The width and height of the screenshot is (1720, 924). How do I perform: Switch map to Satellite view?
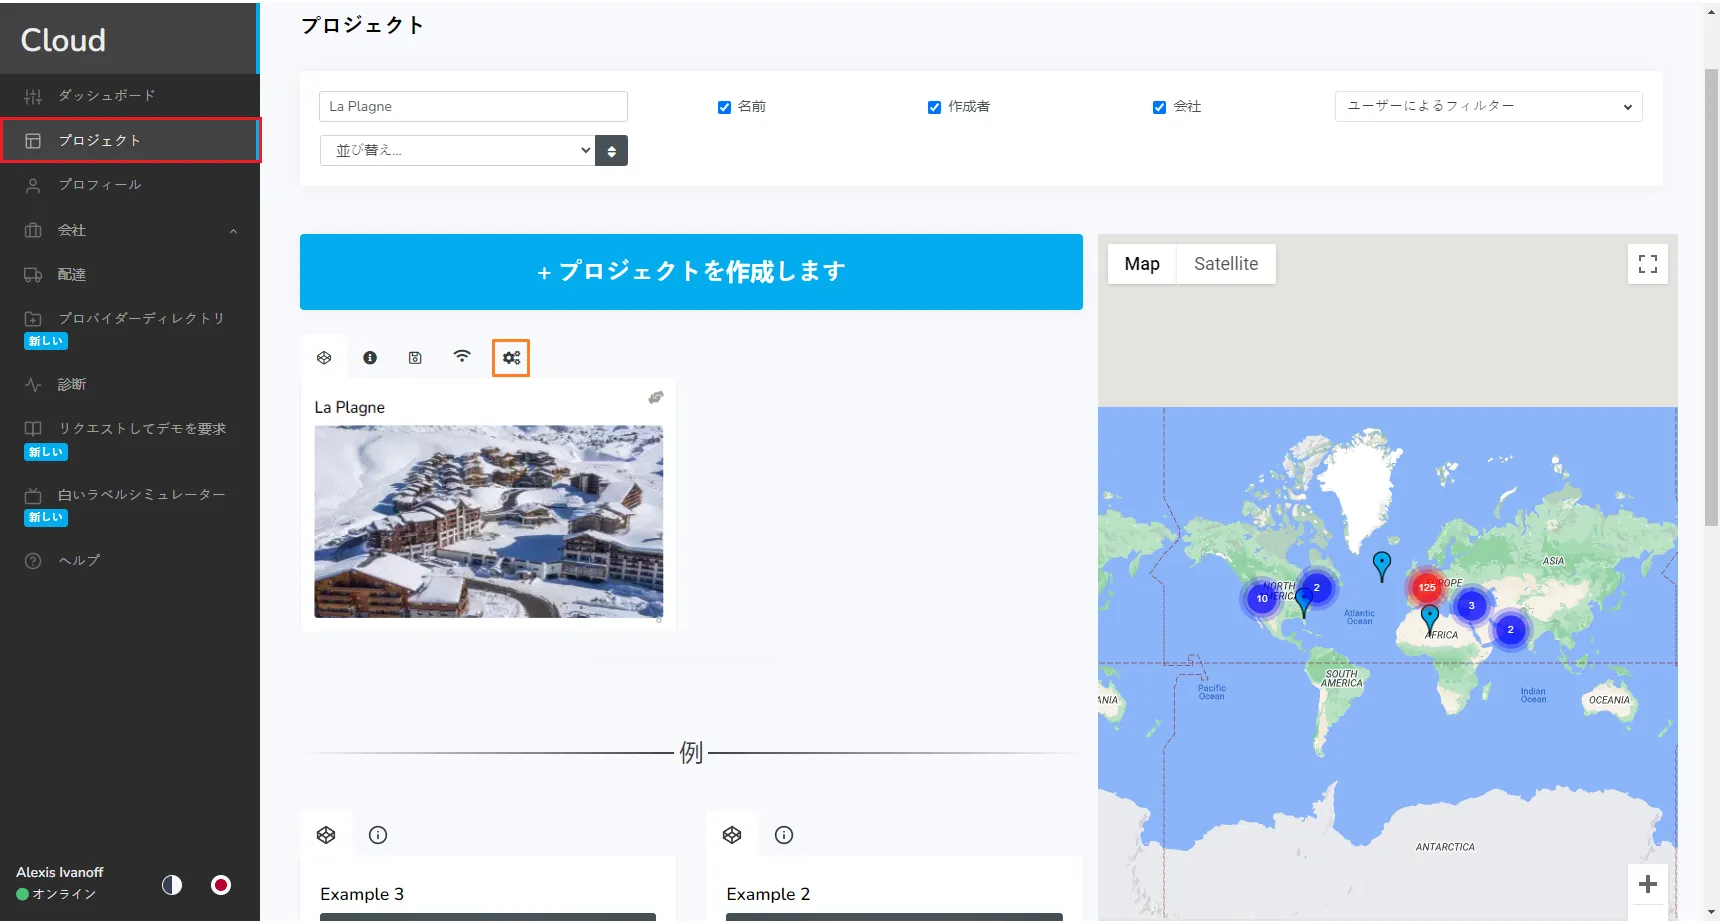(1225, 264)
